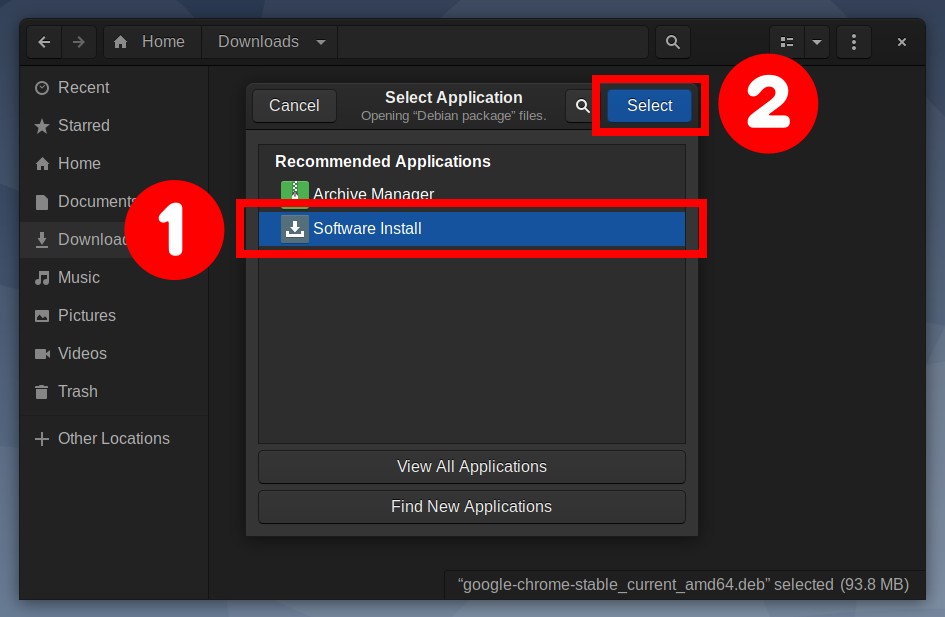This screenshot has height=617, width=945.
Task: Open the Downloads path dropdown arrow
Action: (321, 42)
